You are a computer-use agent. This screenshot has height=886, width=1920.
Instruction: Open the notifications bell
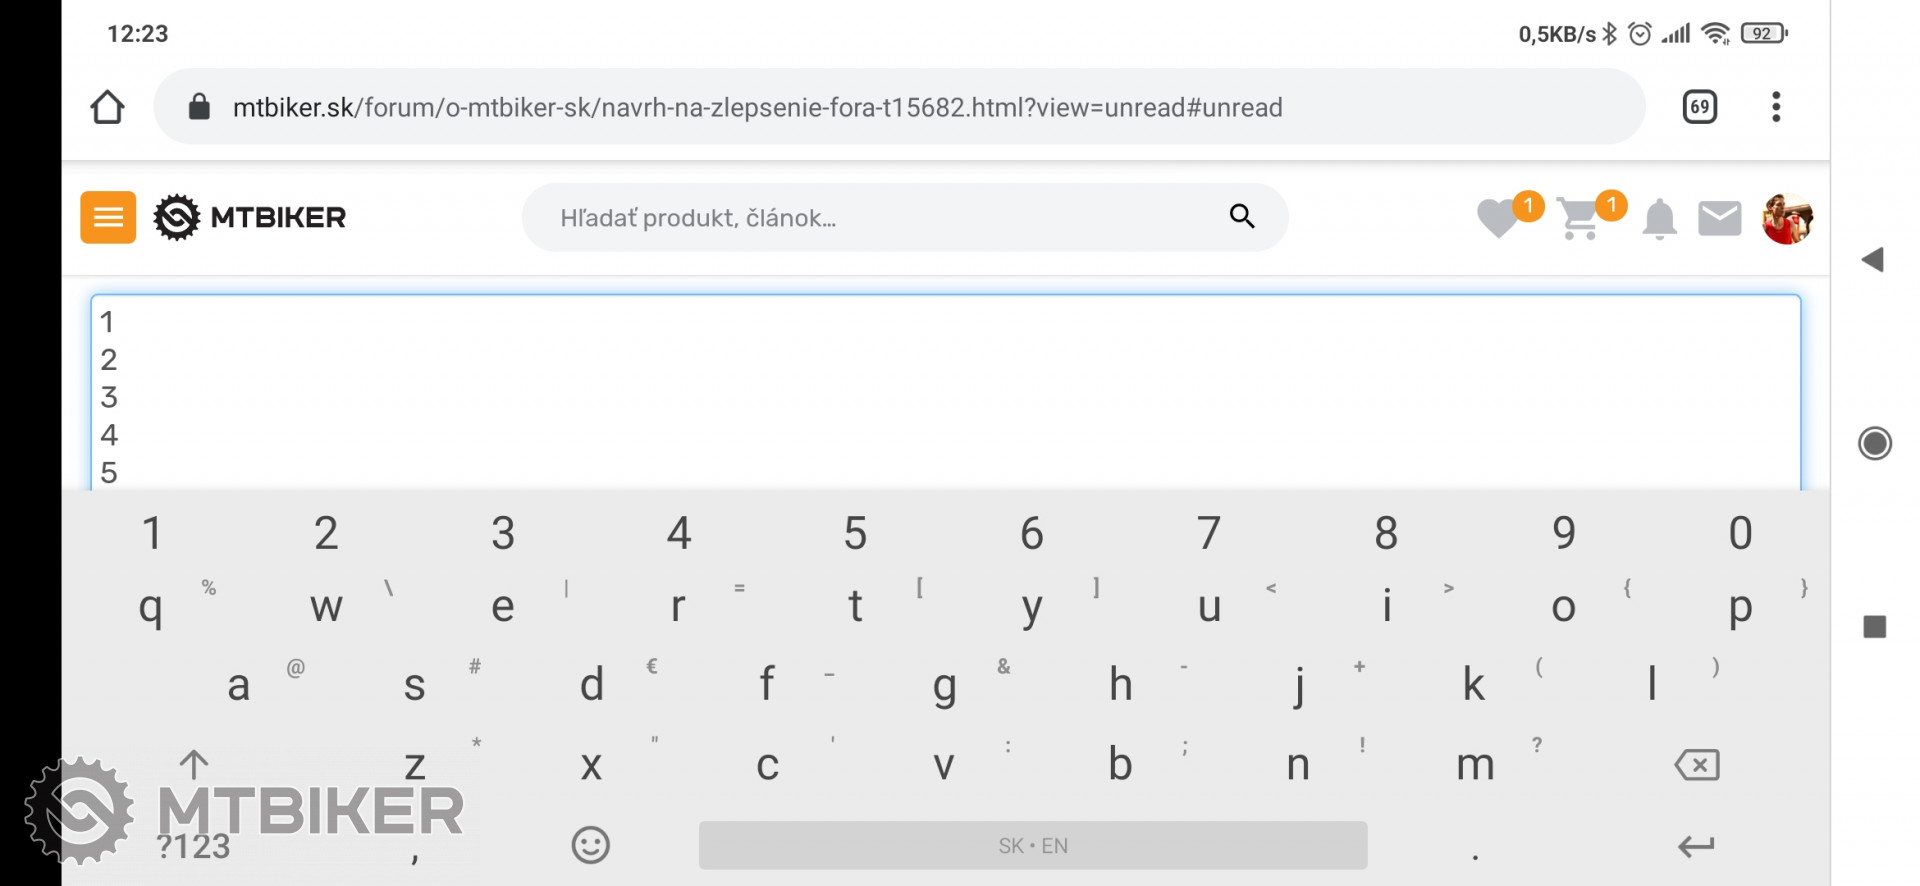(1659, 218)
